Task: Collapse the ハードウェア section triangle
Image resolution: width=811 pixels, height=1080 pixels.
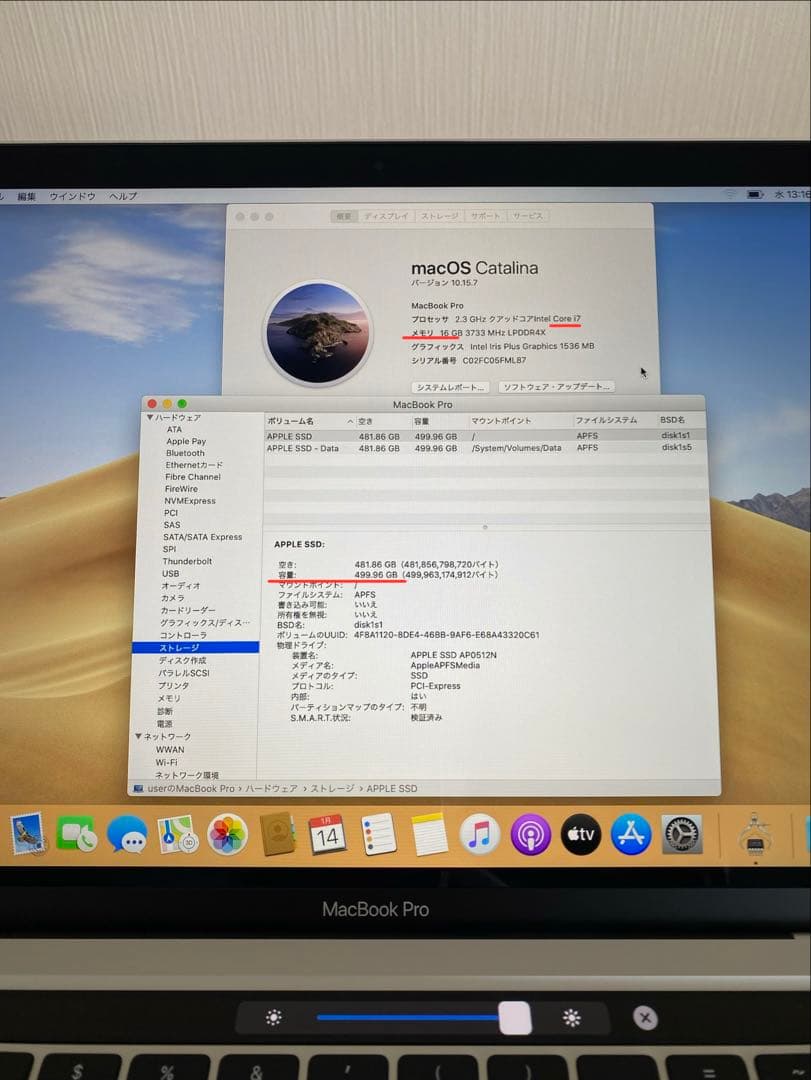Action: pyautogui.click(x=151, y=417)
